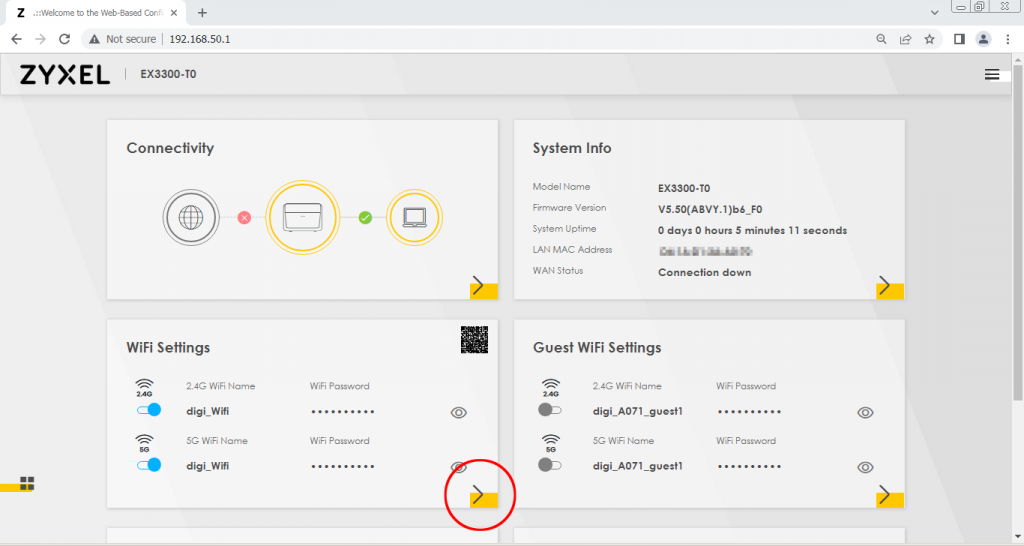Image resolution: width=1024 pixels, height=546 pixels.
Task: Enable the 2.4G guest WiFi toggle
Action: point(551,410)
